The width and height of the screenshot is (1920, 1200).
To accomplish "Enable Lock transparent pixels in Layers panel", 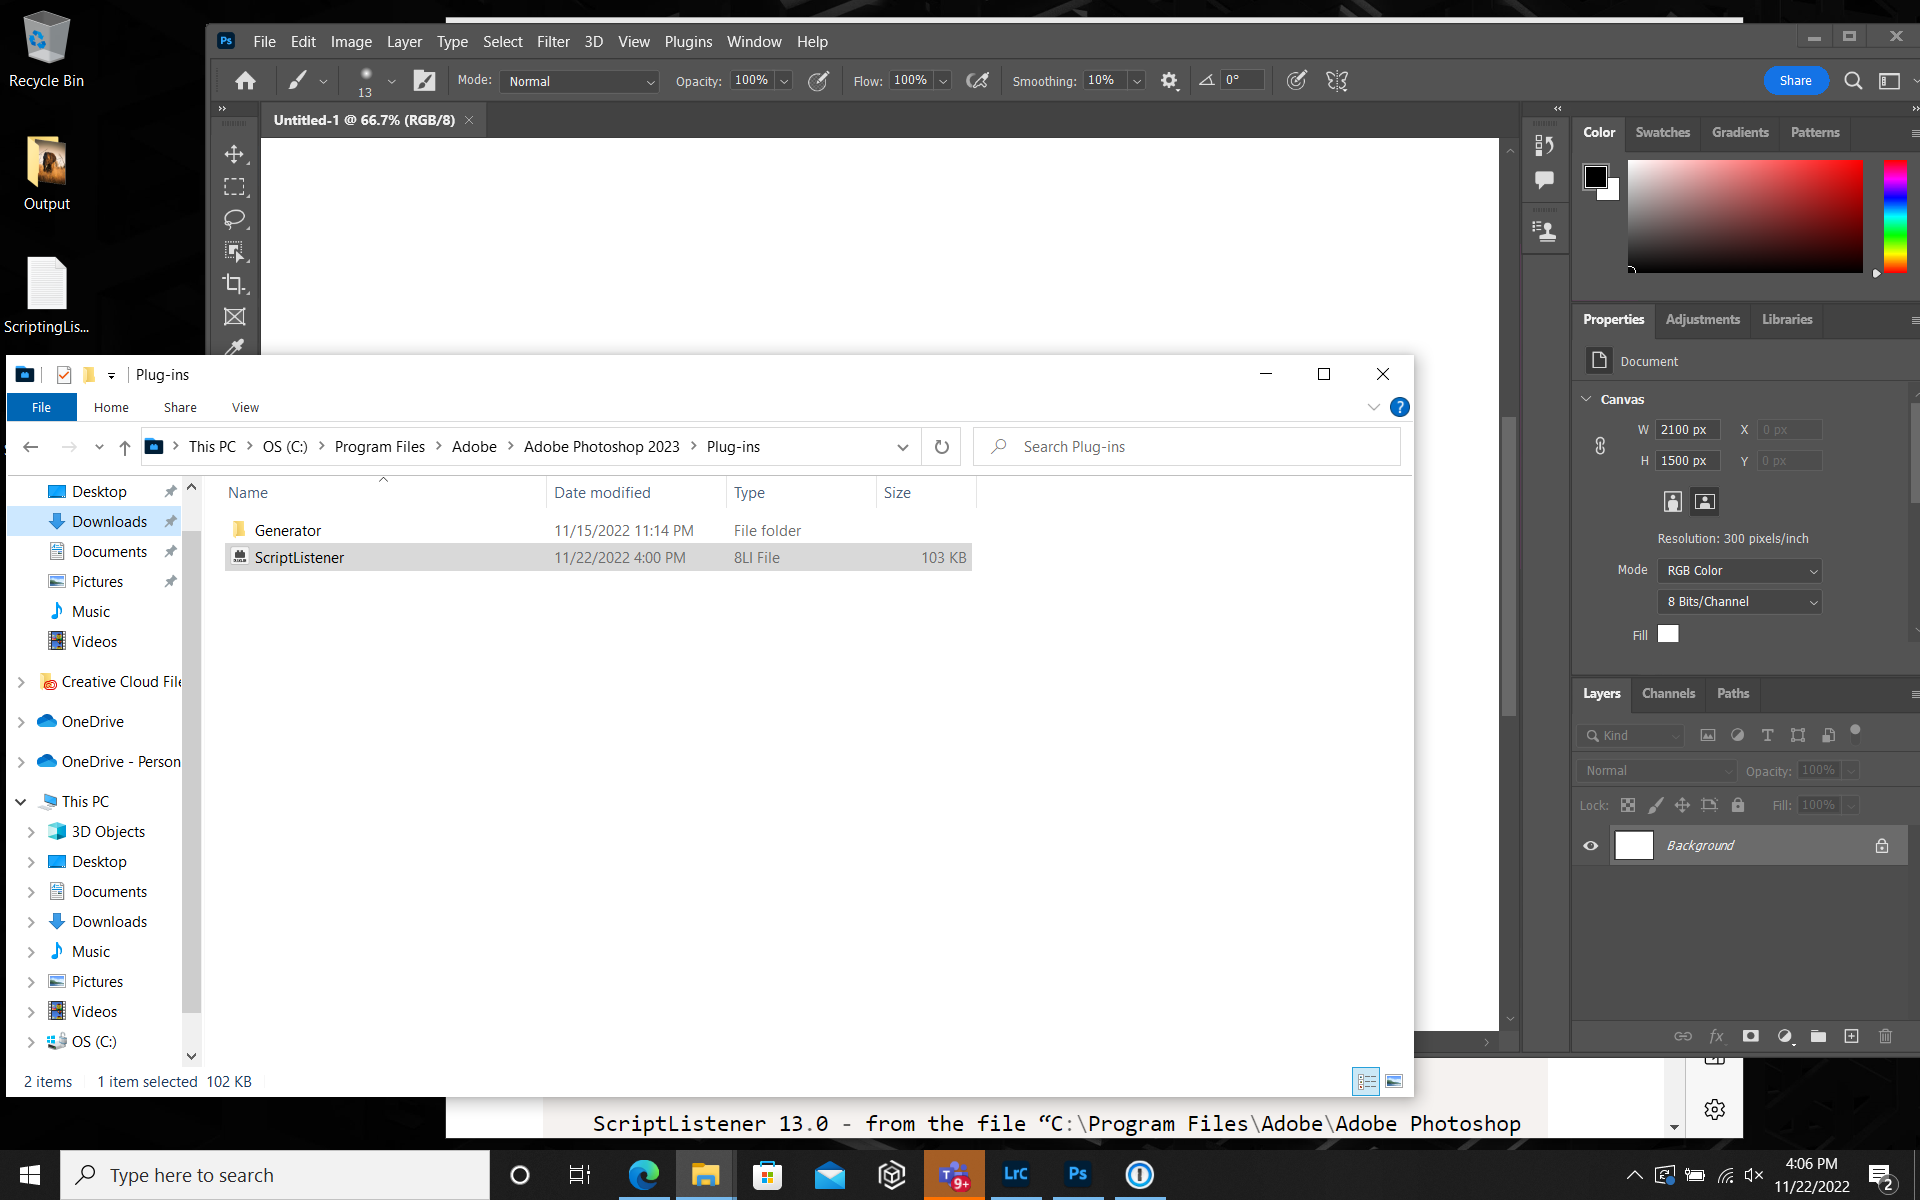I will pos(1628,805).
